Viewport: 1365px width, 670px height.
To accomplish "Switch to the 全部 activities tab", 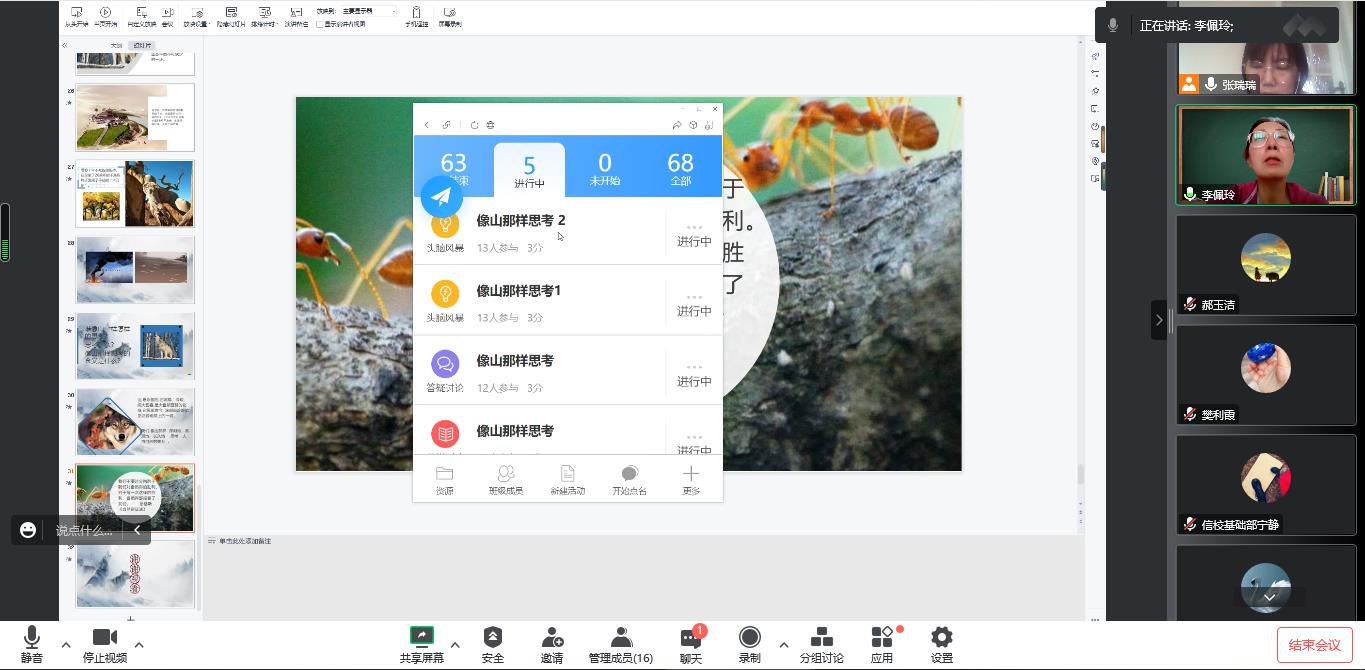I will [x=680, y=169].
